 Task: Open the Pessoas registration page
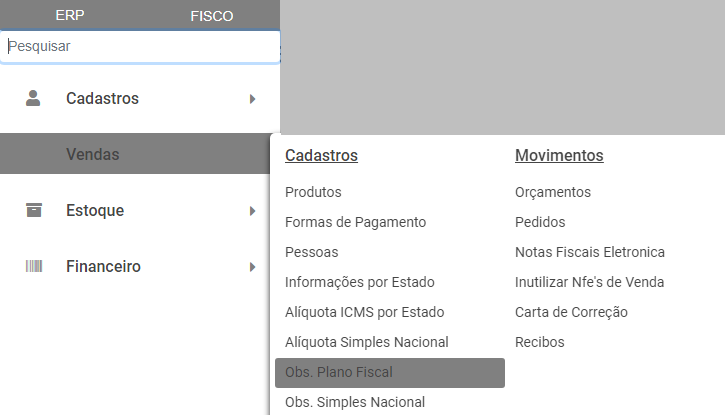pos(311,252)
